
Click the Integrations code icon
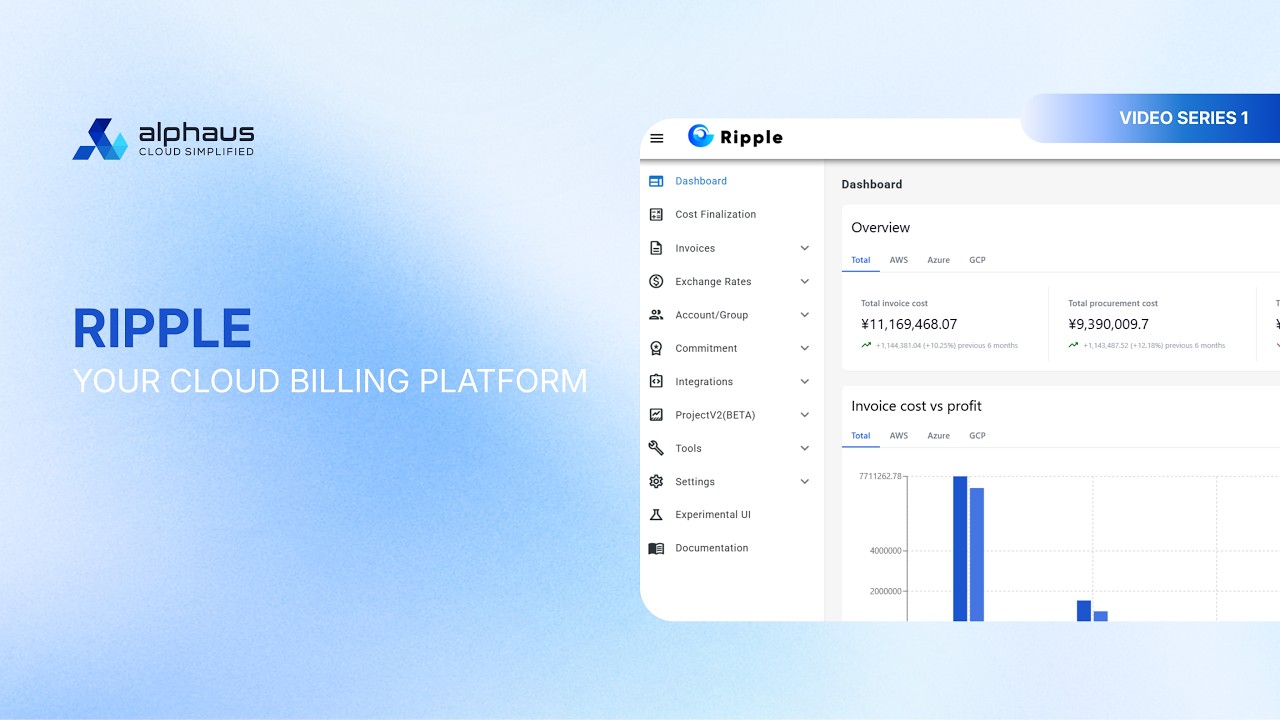pyautogui.click(x=656, y=381)
